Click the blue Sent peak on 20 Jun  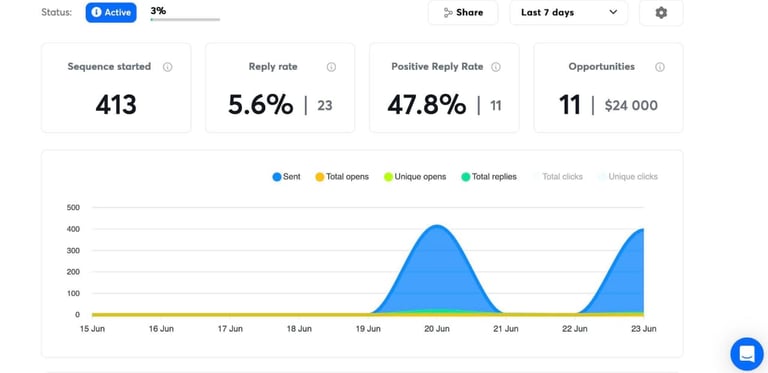pos(436,226)
